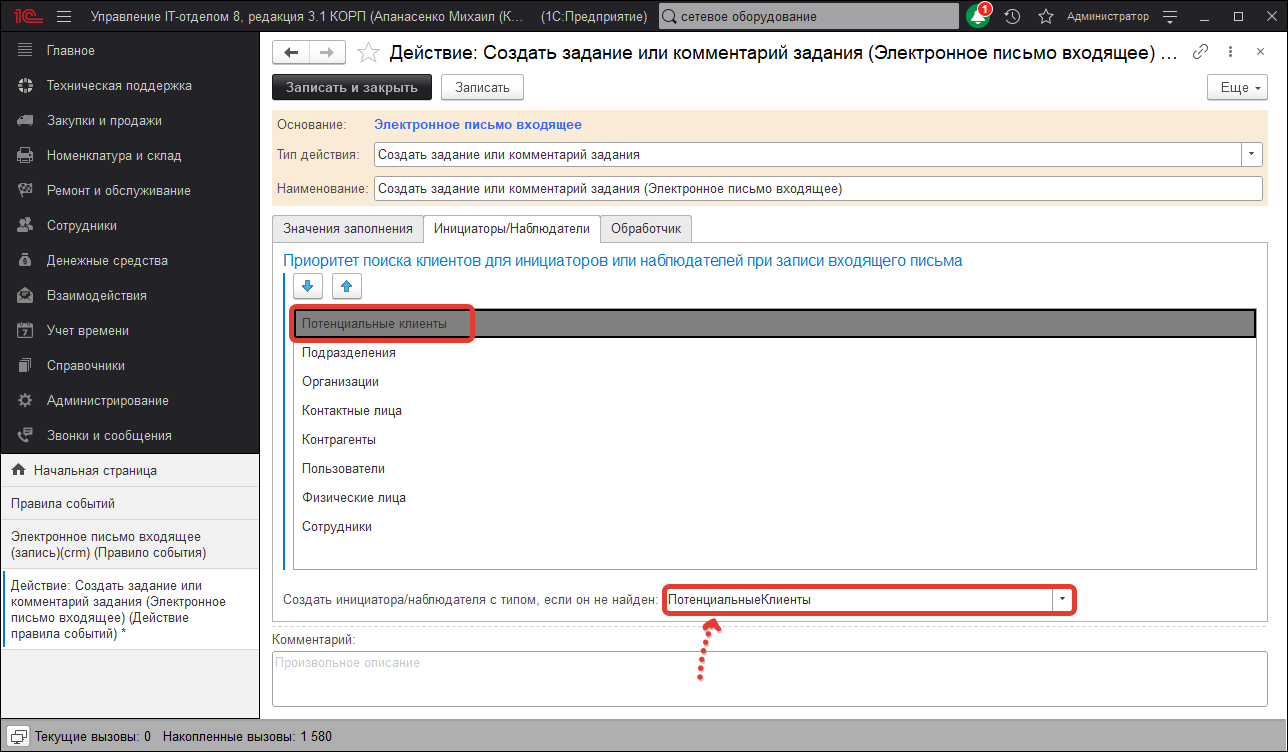Open the Тип действия dropdown
This screenshot has width=1288, height=752.
(1251, 155)
